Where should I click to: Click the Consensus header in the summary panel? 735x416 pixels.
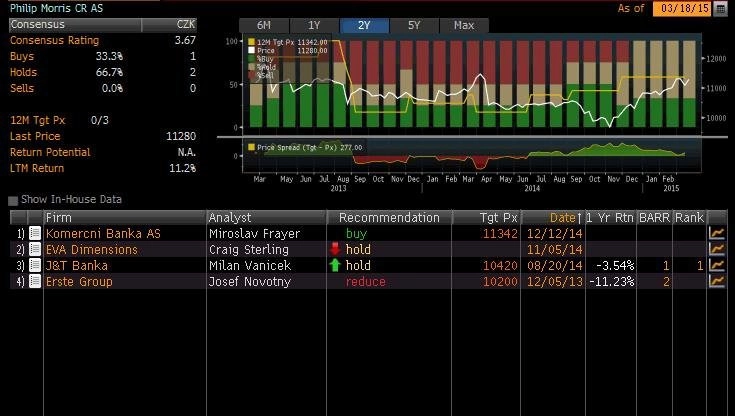tap(75, 24)
